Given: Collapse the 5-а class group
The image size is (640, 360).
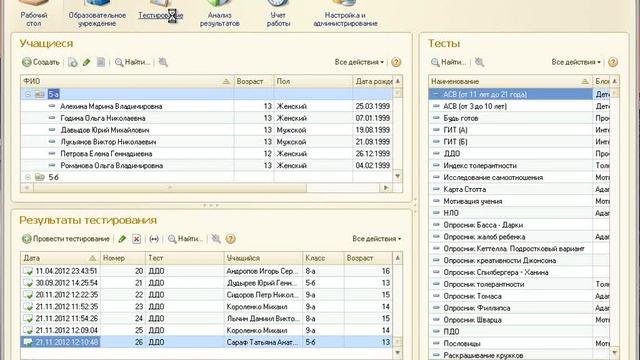Looking at the screenshot, I should pyautogui.click(x=28, y=94).
